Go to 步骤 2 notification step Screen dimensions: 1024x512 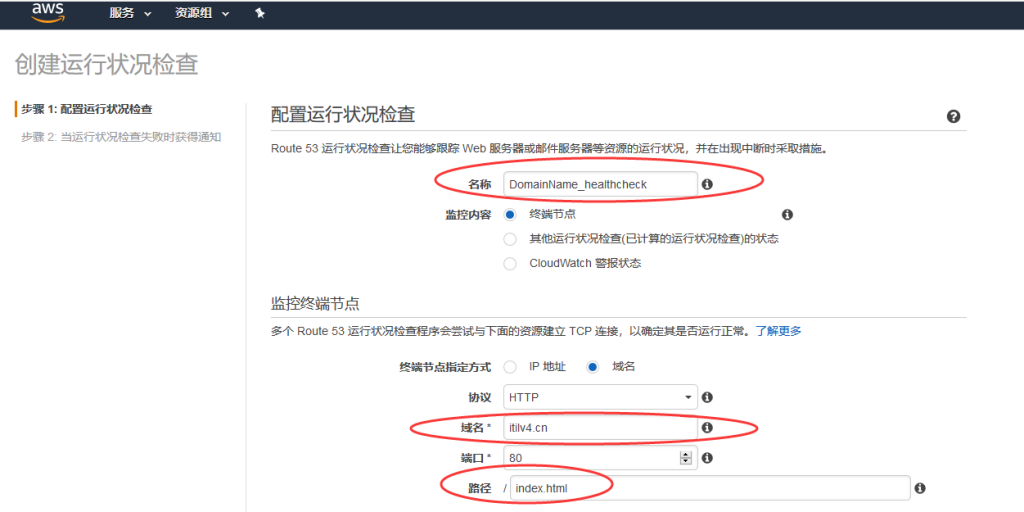(121, 137)
